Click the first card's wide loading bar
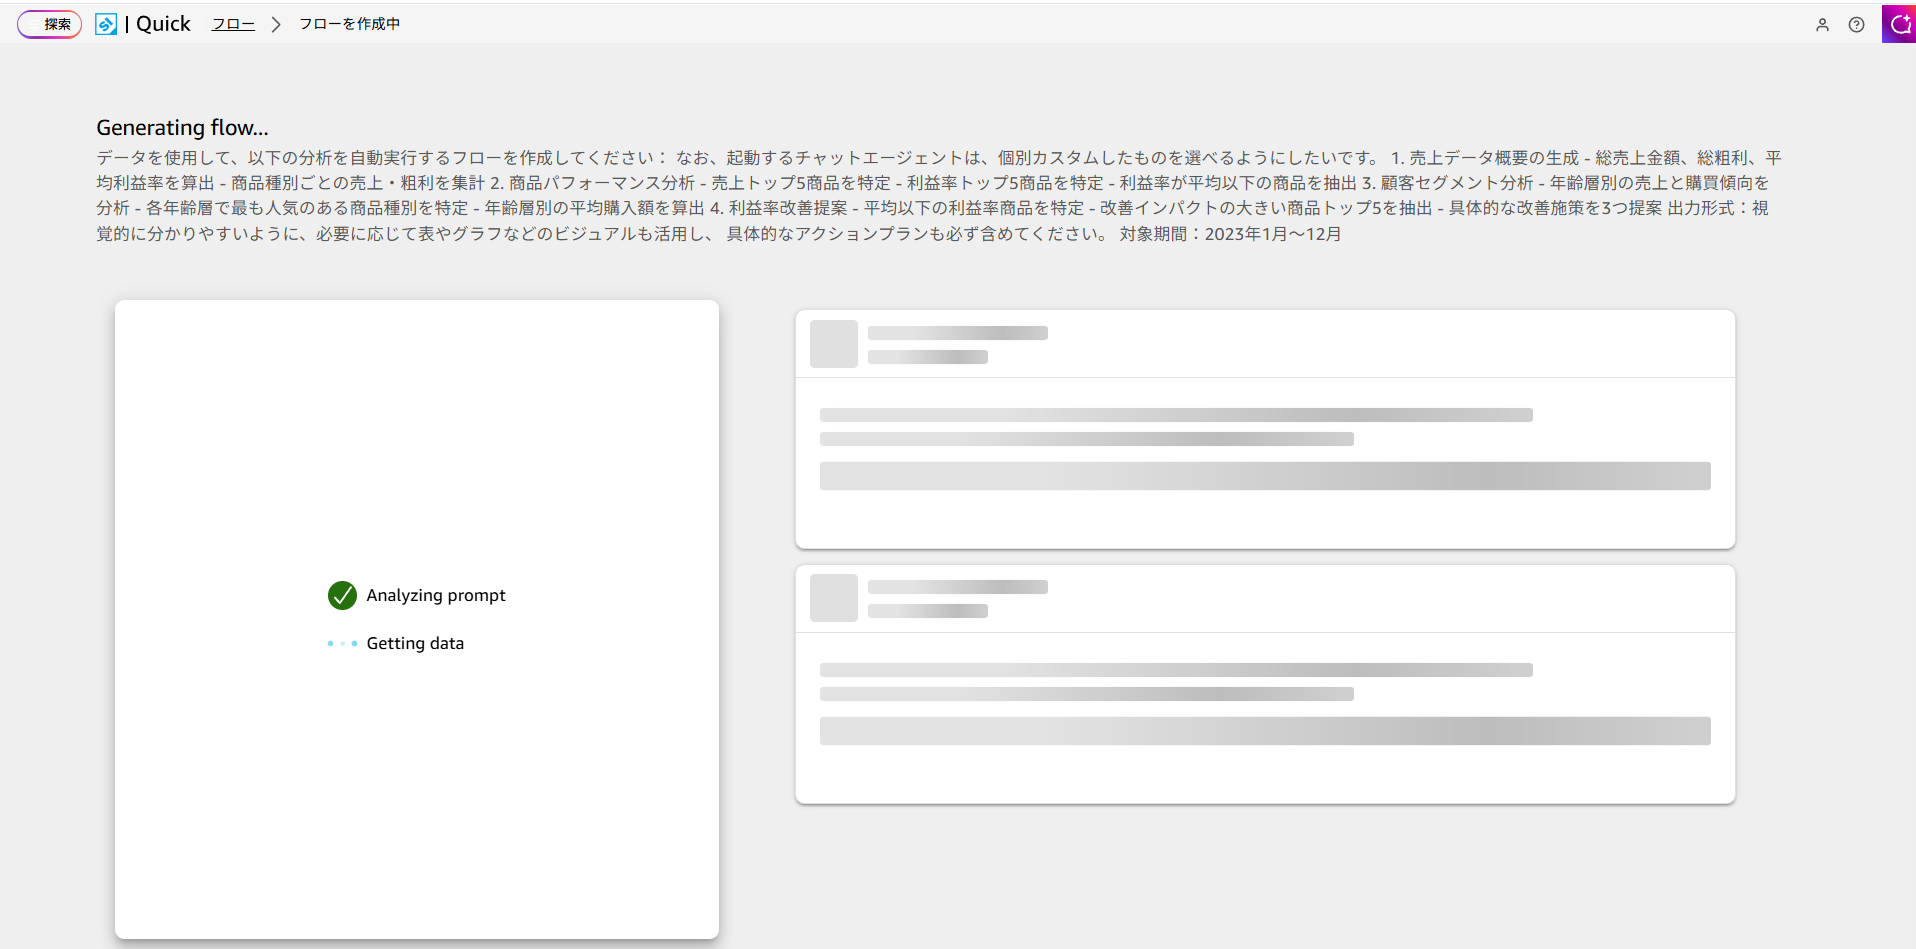This screenshot has width=1916, height=949. pyautogui.click(x=1265, y=476)
